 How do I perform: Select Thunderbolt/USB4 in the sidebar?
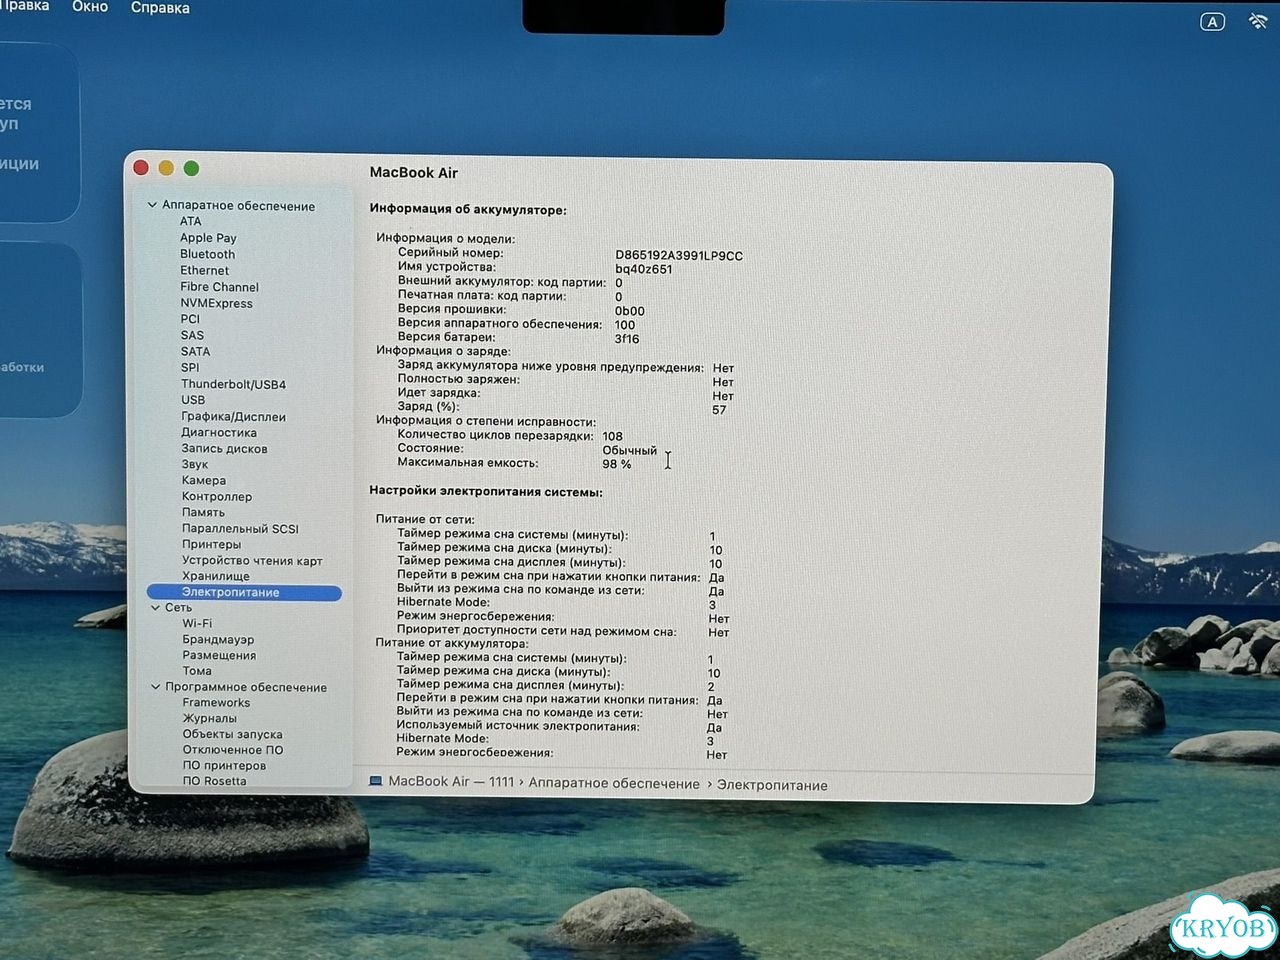coord(233,384)
